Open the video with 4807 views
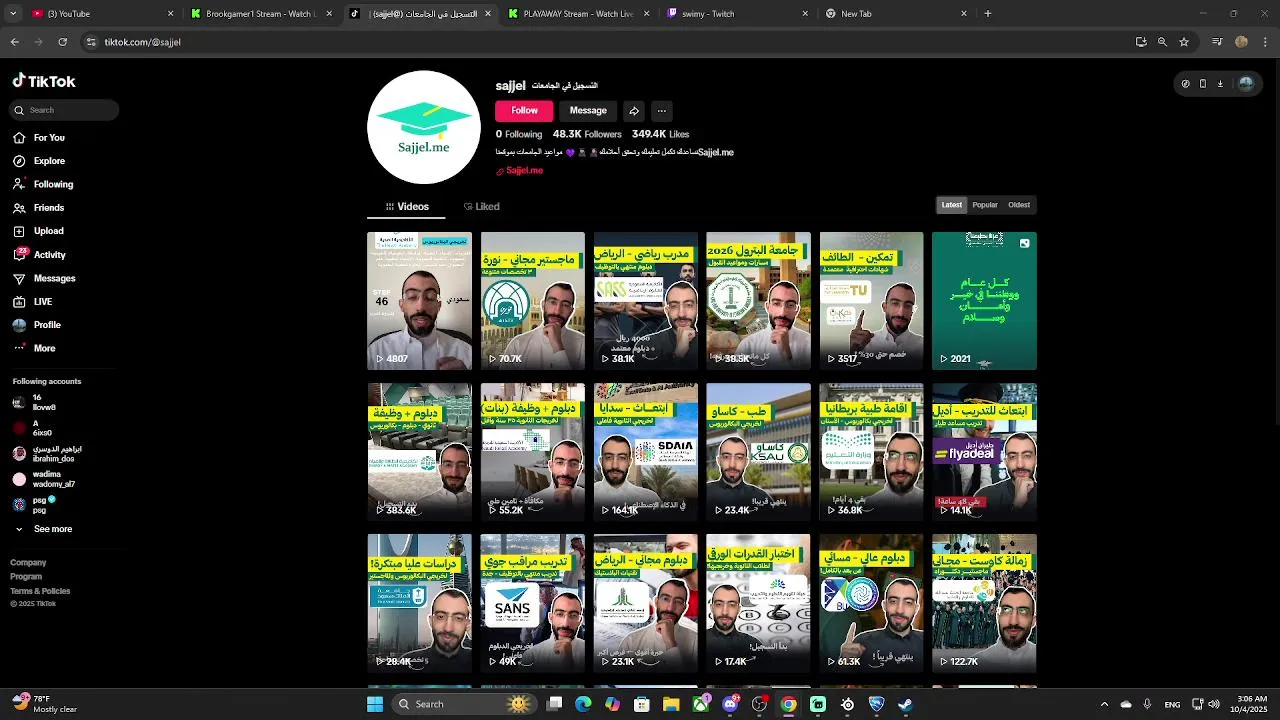The height and width of the screenshot is (720, 1280). [x=419, y=301]
